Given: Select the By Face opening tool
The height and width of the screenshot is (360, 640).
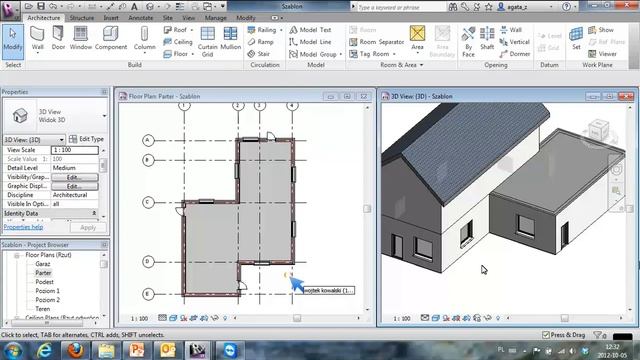Looking at the screenshot, I should [x=468, y=42].
